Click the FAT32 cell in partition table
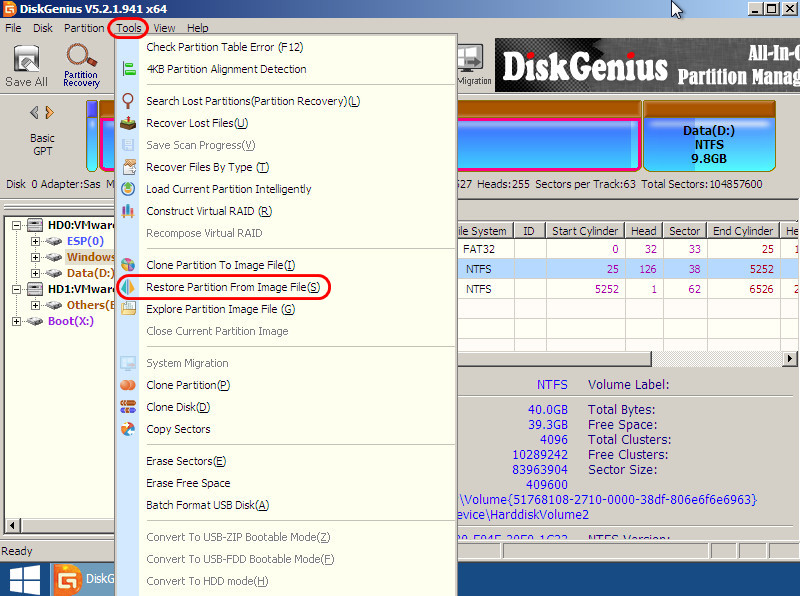The width and height of the screenshot is (800, 596). (479, 249)
